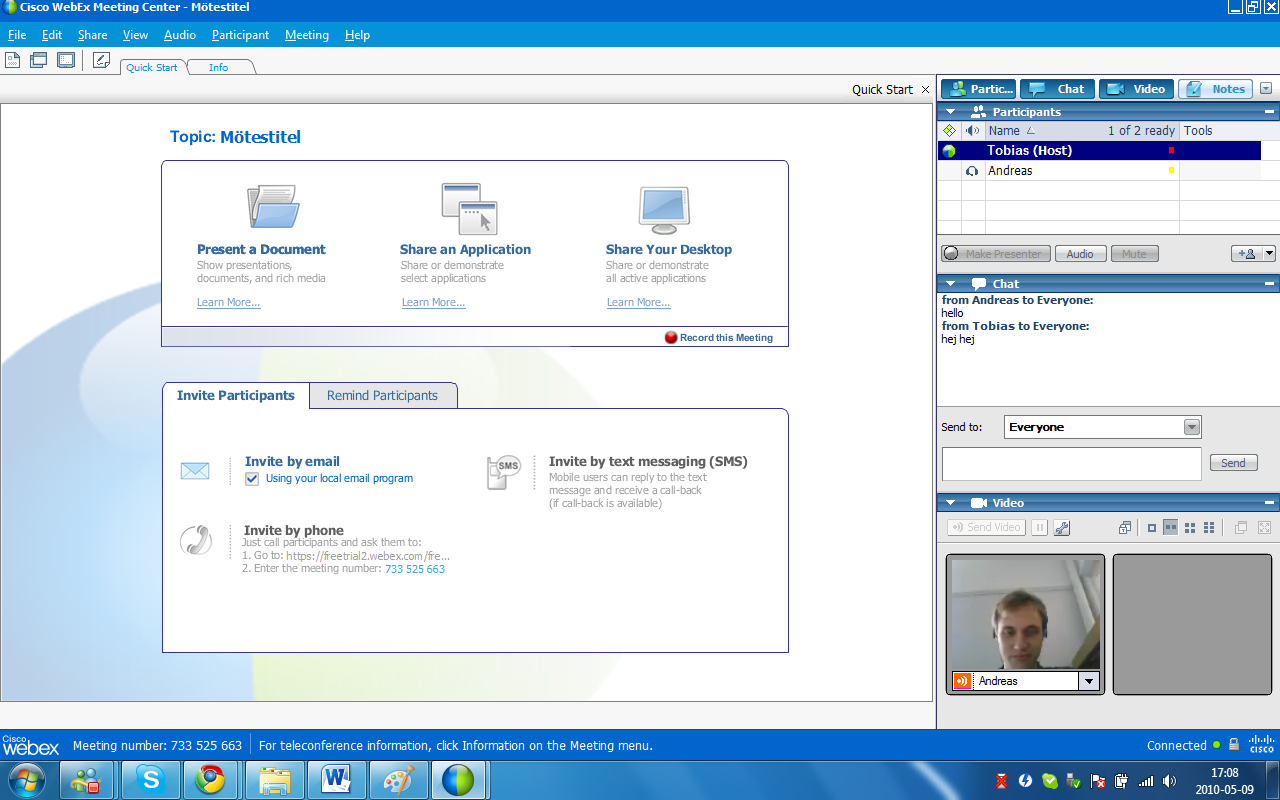
Task: Click Learn More under Present a Document
Action: pyautogui.click(x=229, y=302)
